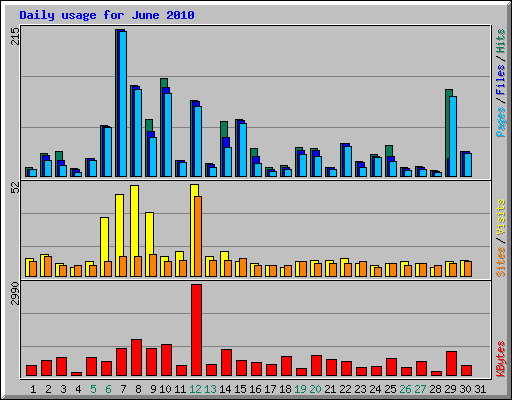Click the 52 axis maximum label
The image size is (512, 400).
click(x=15, y=188)
